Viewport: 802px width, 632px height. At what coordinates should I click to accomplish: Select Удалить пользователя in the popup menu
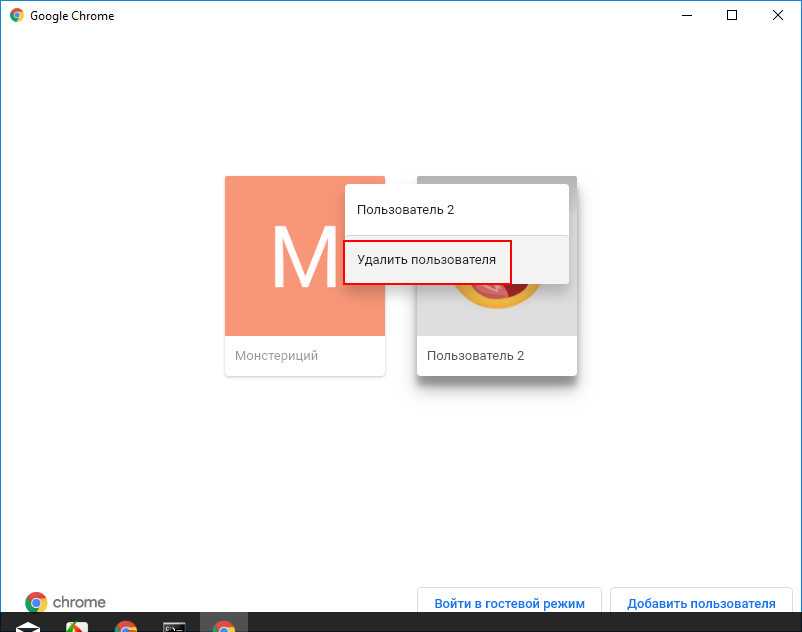[x=427, y=260]
